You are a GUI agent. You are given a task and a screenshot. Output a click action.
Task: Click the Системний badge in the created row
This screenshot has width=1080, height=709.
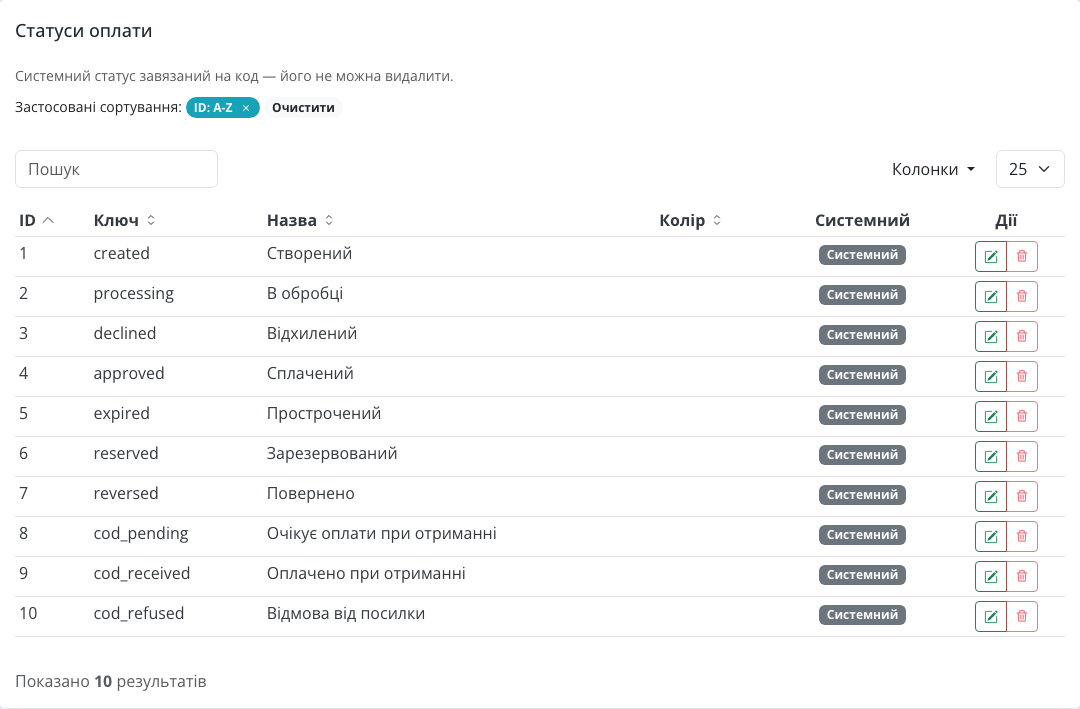click(x=862, y=255)
